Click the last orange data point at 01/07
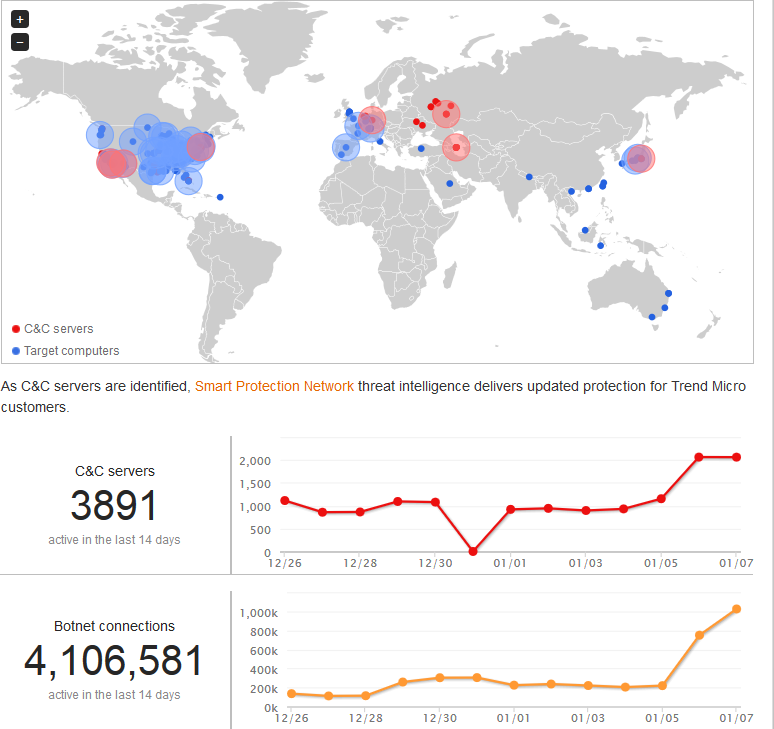 click(x=736, y=608)
